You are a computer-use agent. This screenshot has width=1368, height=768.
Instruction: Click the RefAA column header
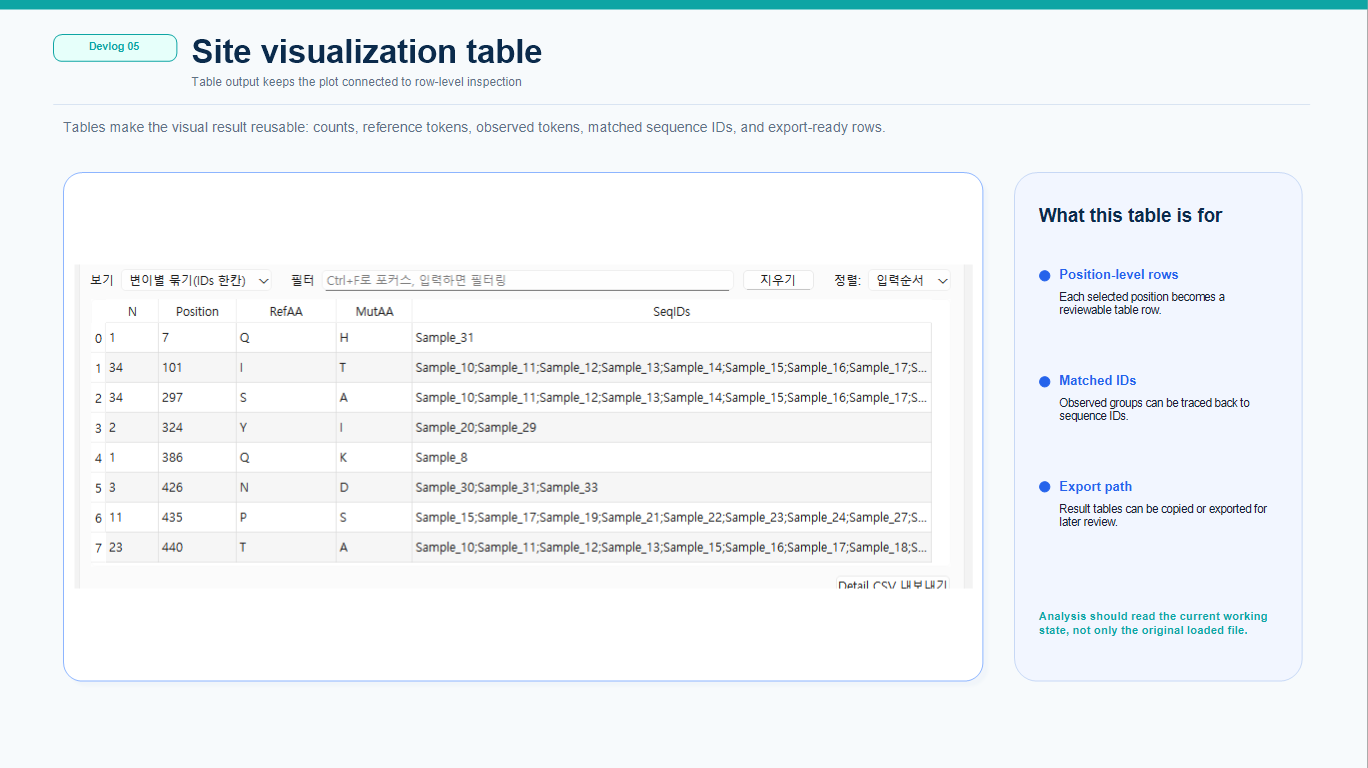(x=286, y=311)
